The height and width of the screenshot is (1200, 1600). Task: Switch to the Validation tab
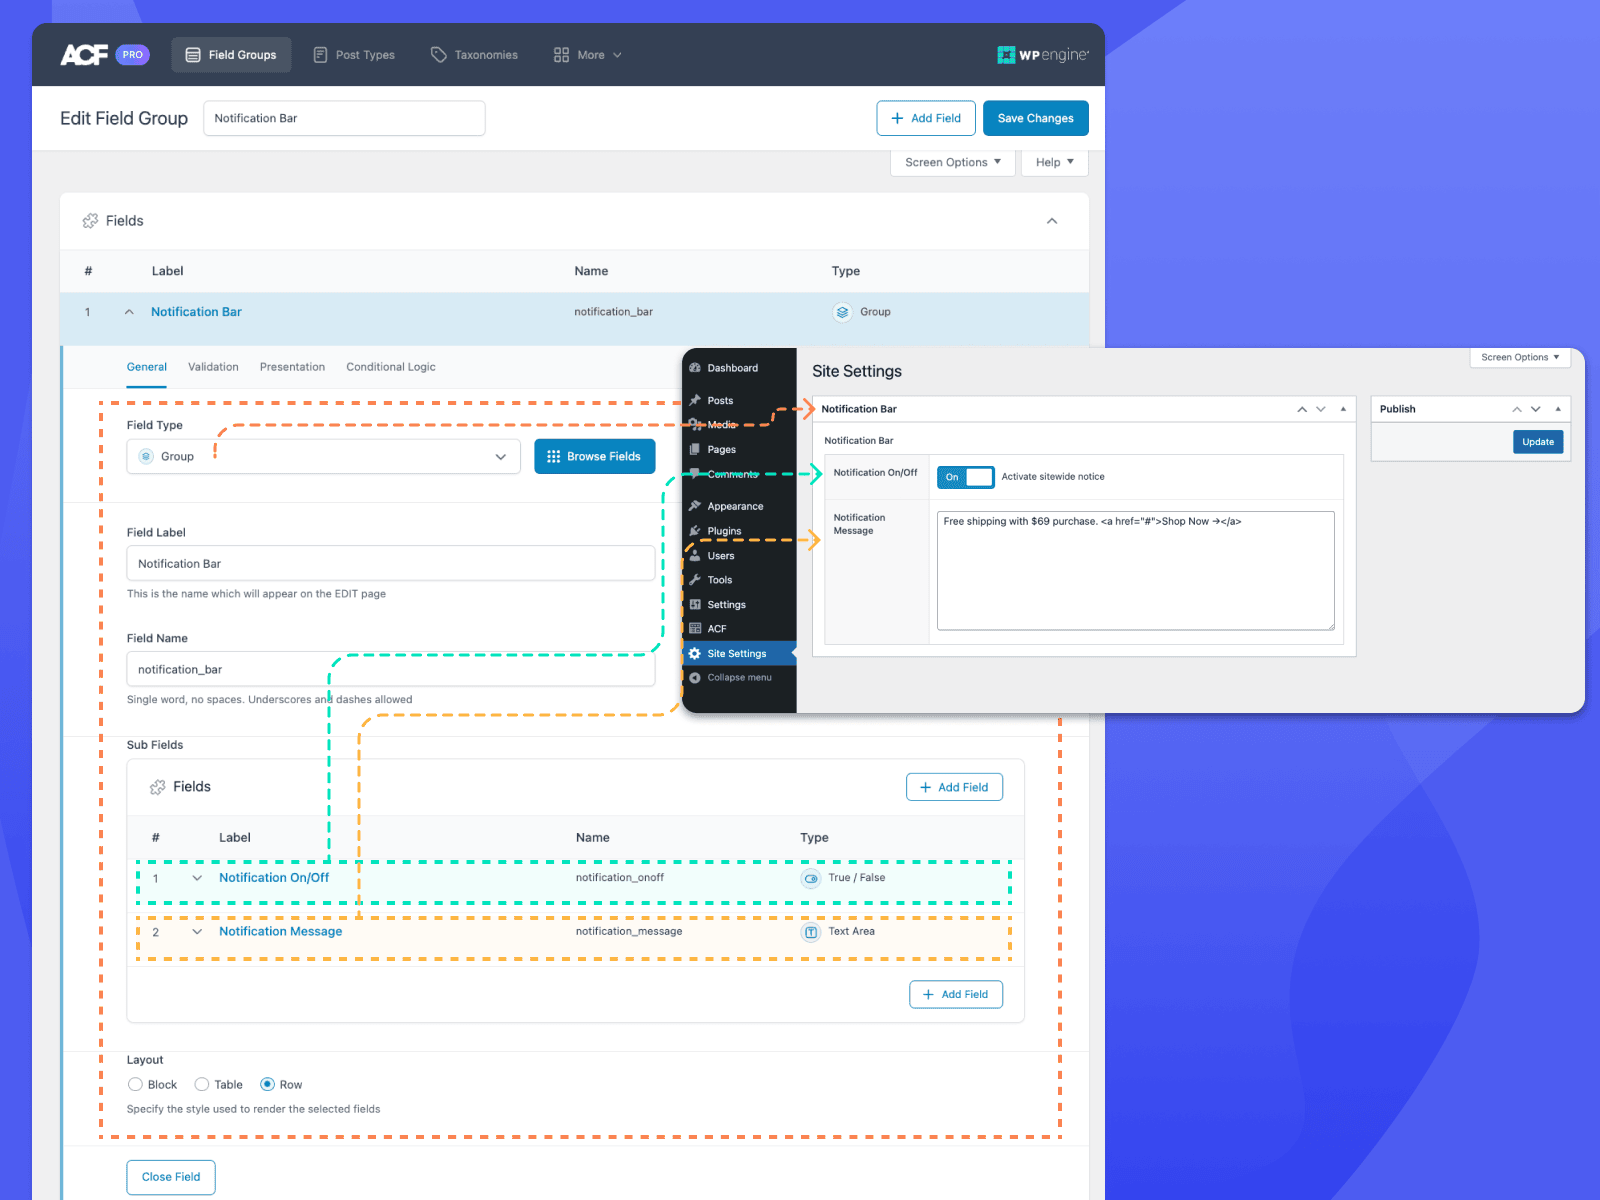[213, 367]
